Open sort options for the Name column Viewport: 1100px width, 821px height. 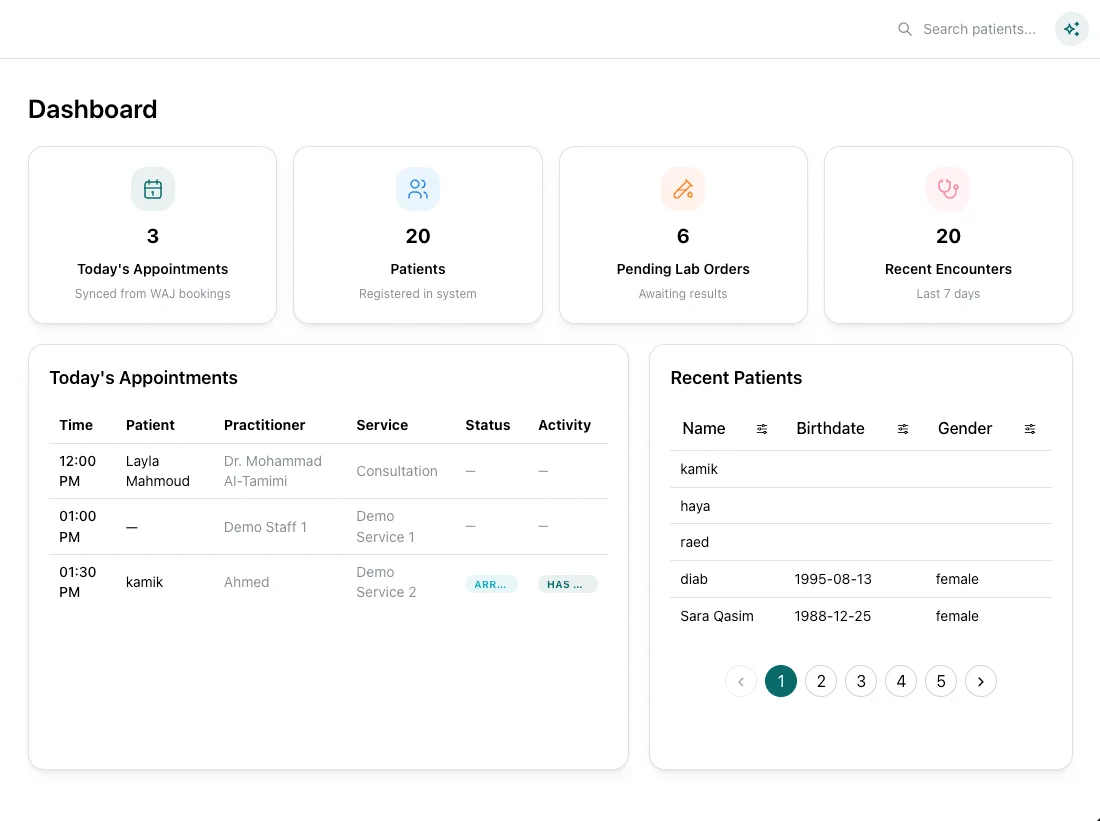762,428
